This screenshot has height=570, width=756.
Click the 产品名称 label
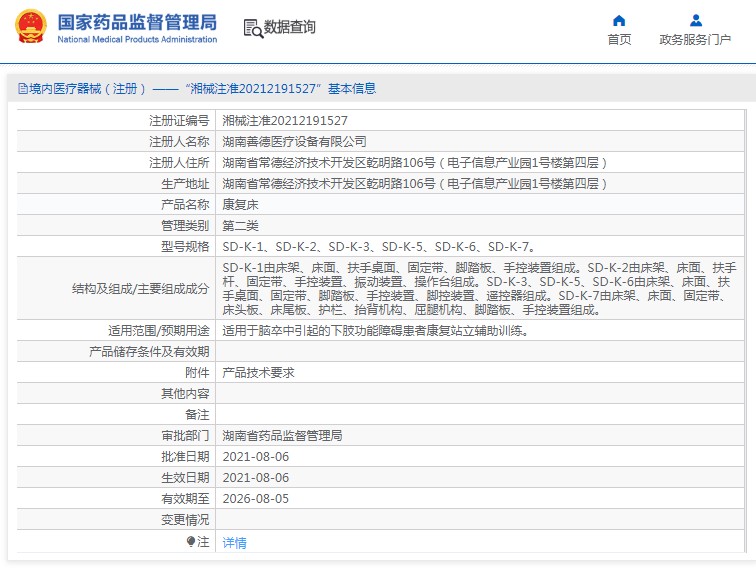[185, 204]
